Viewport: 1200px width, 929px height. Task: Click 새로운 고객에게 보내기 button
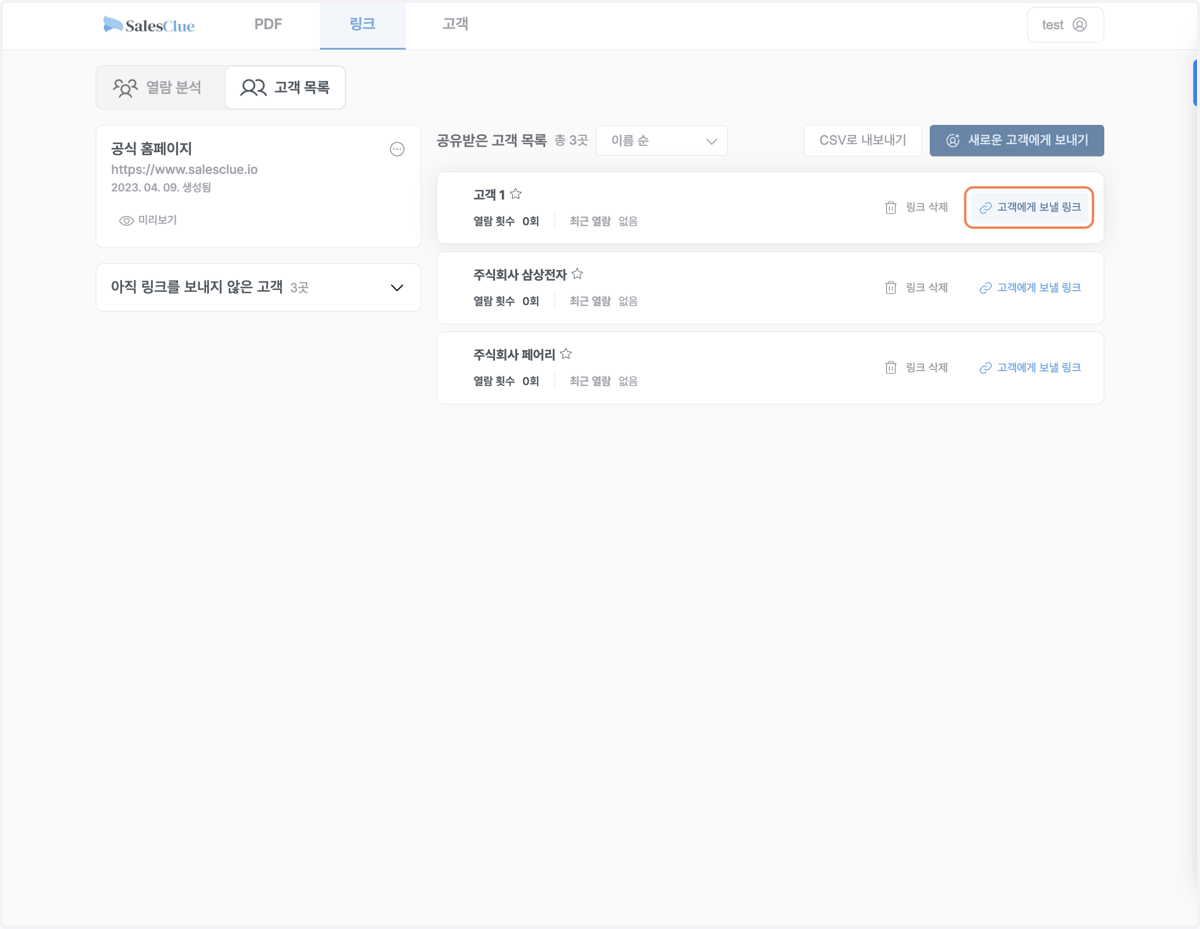[x=1017, y=141]
